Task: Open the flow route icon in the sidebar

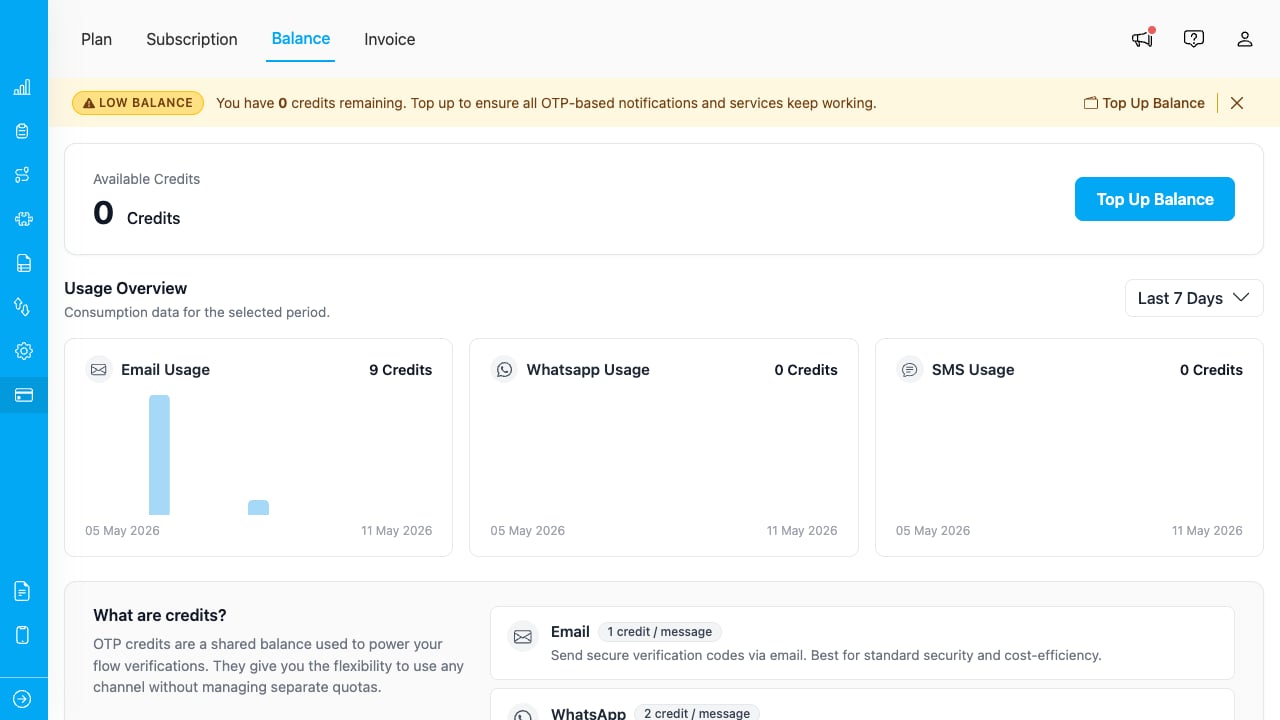Action: (x=22, y=175)
